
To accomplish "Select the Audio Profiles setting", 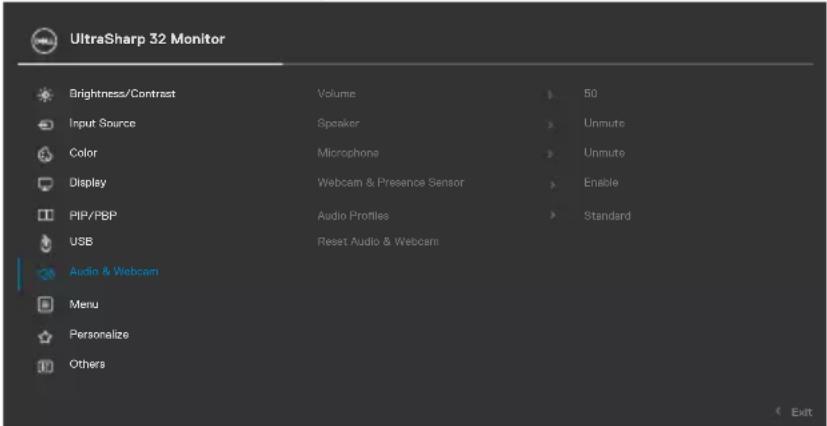I will pyautogui.click(x=353, y=216).
